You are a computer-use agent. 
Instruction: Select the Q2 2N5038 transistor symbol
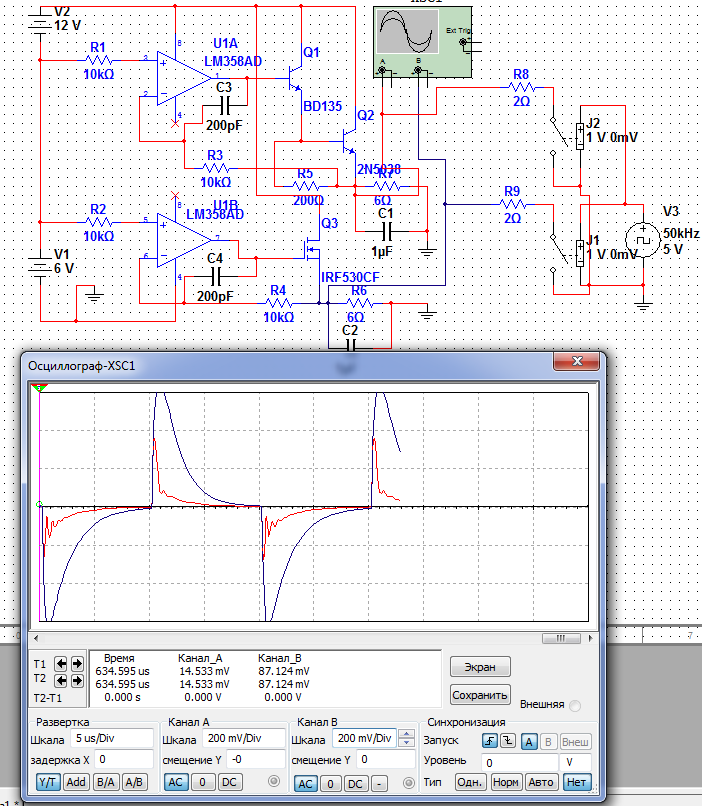(x=349, y=140)
